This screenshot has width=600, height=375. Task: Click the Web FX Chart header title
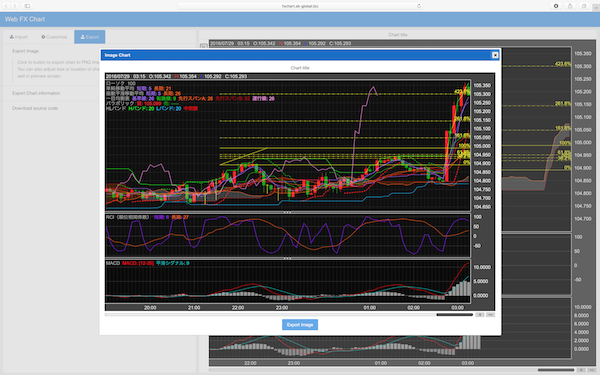click(x=25, y=19)
